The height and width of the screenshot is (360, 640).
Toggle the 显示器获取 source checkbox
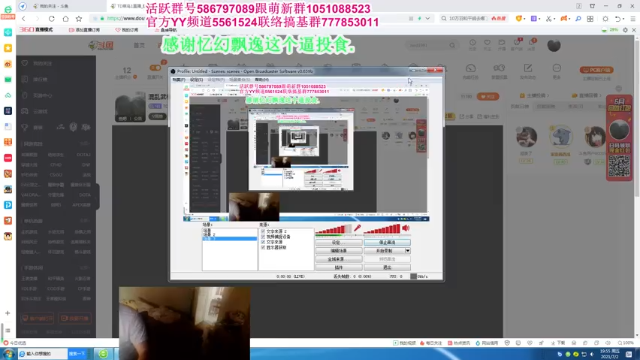pos(263,247)
